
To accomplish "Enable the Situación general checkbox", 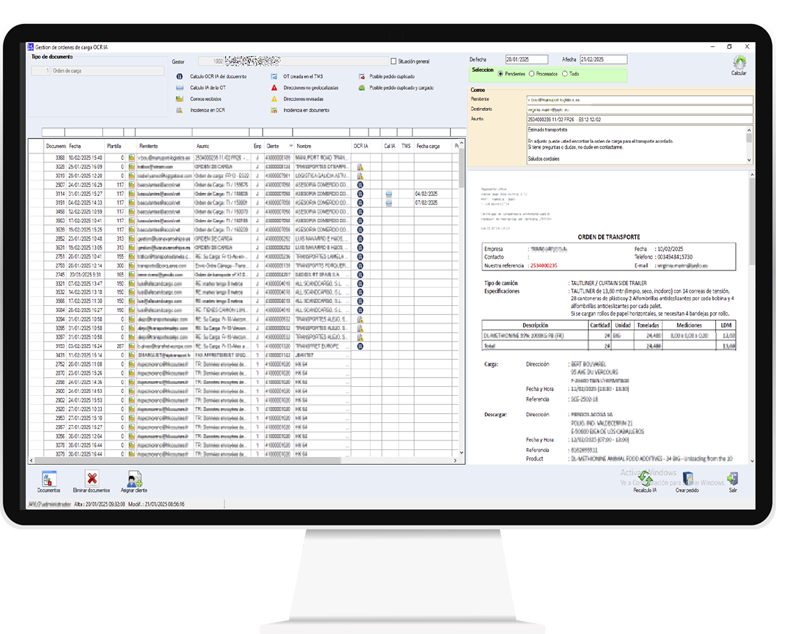I will 393,61.
